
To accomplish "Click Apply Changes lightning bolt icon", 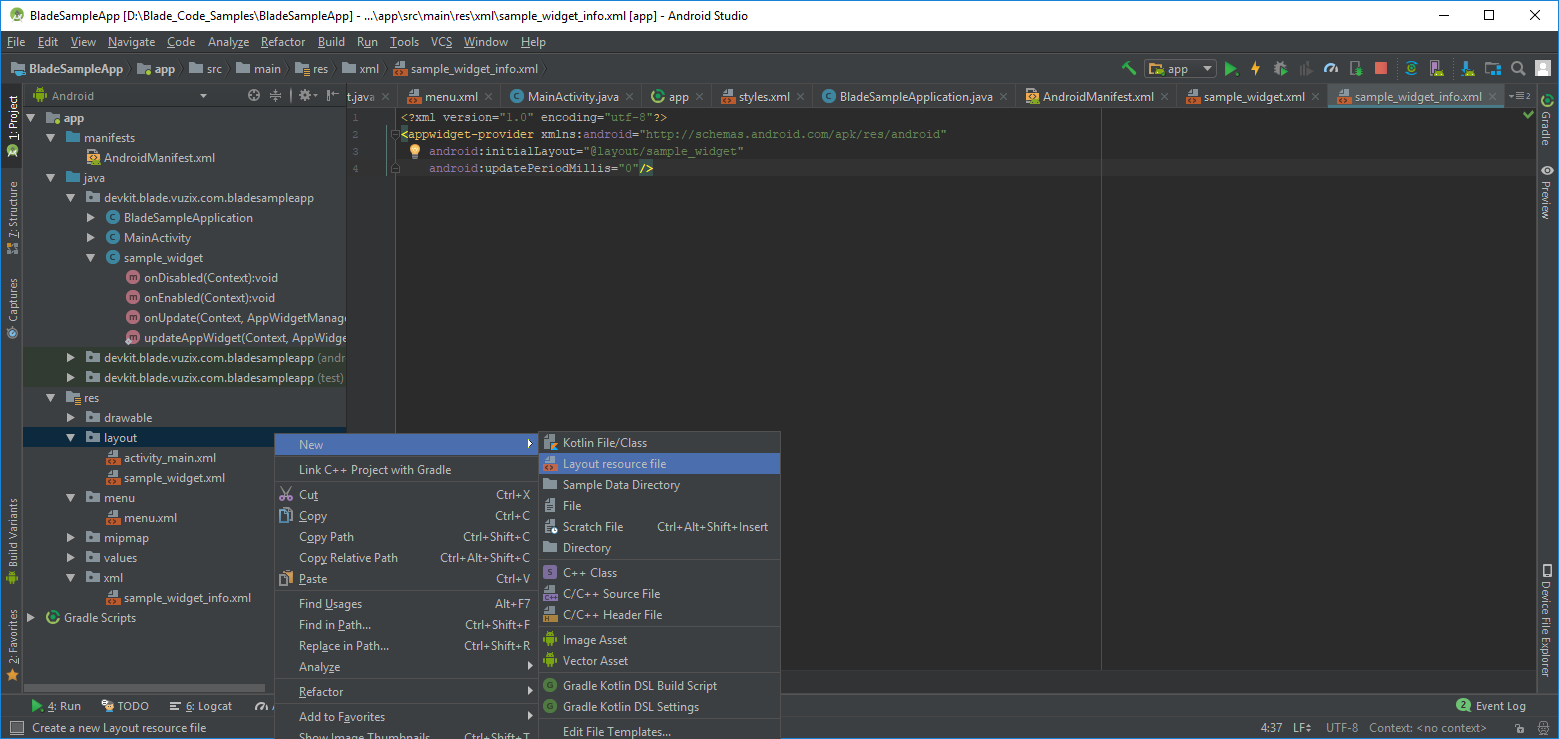I will click(1256, 68).
